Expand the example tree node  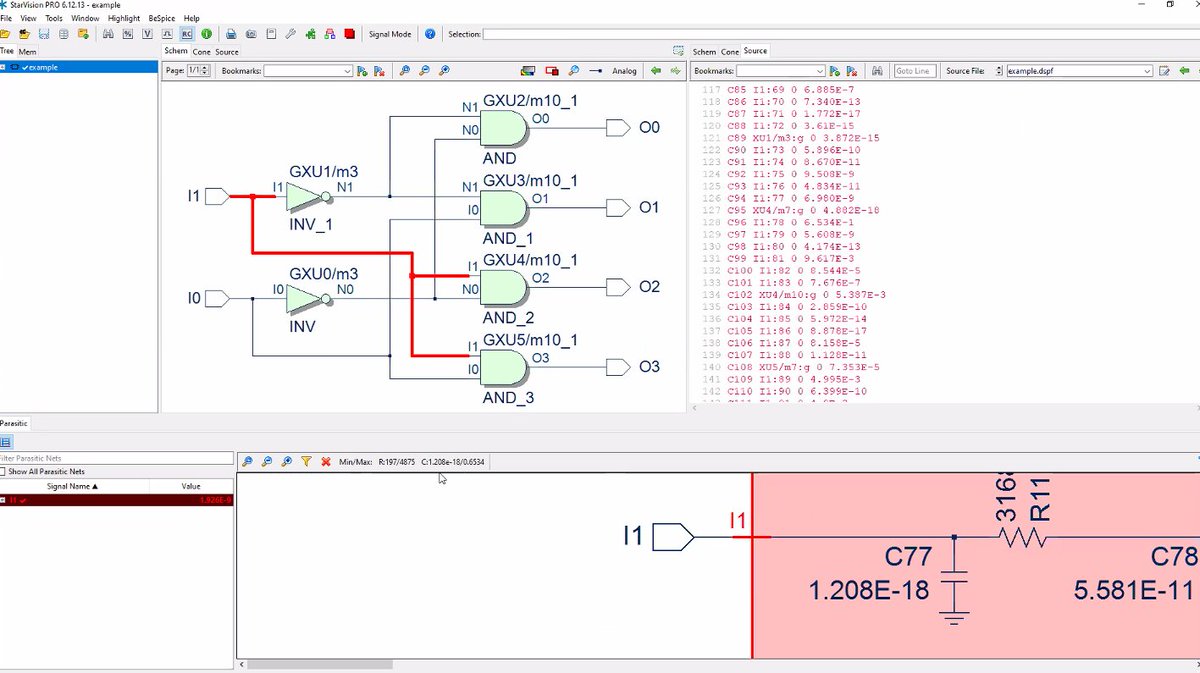pyautogui.click(x=4, y=67)
